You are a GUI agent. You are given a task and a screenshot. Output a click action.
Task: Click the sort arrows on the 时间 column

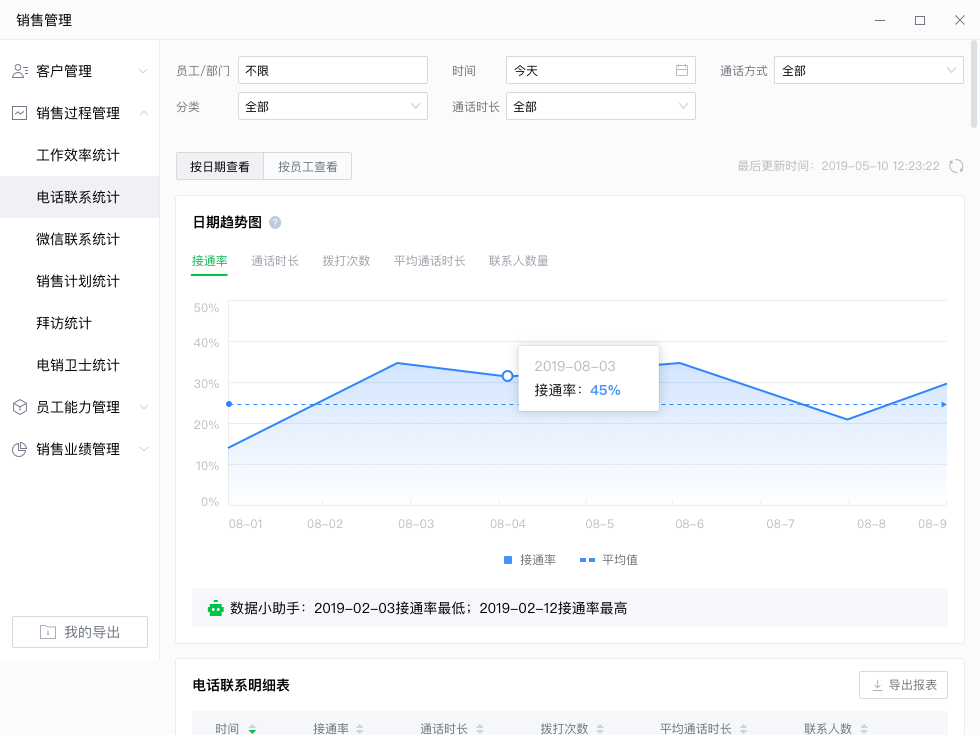coord(252,728)
